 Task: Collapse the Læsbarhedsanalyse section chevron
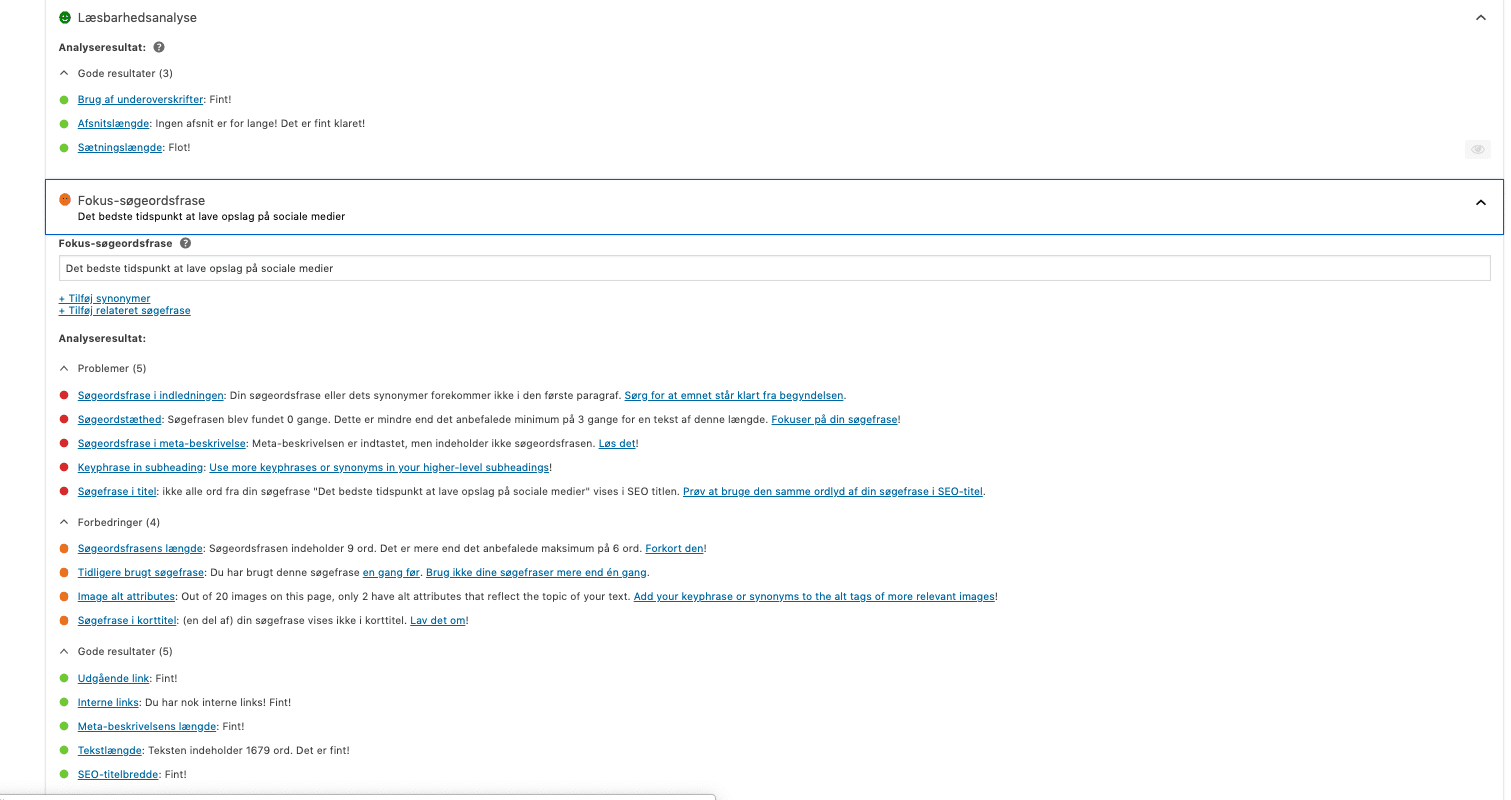(x=1481, y=17)
